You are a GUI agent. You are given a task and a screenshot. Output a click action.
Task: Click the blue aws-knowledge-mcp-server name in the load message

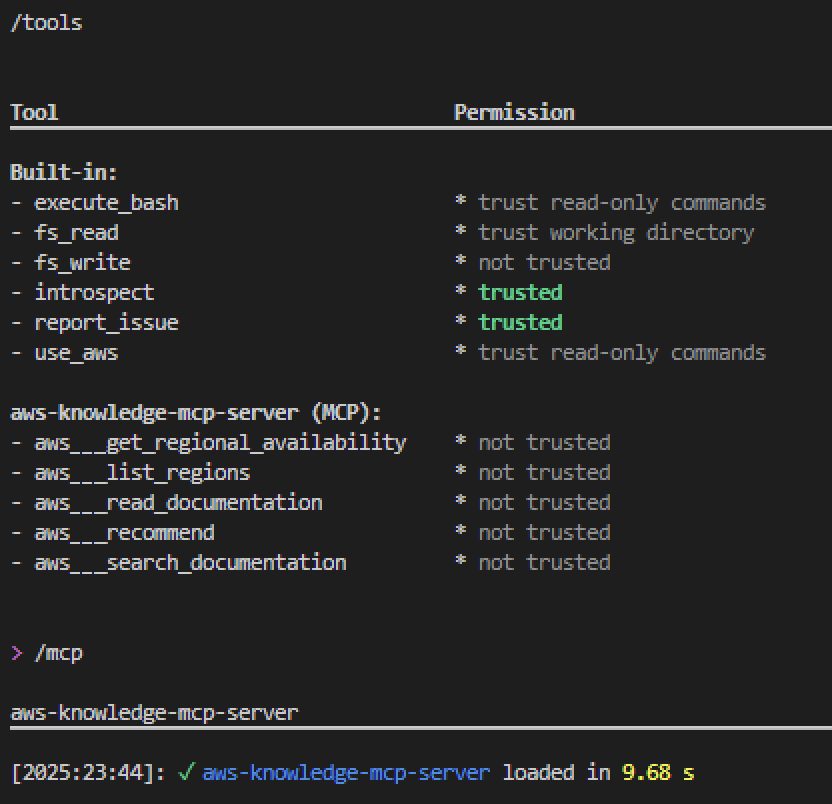click(346, 773)
